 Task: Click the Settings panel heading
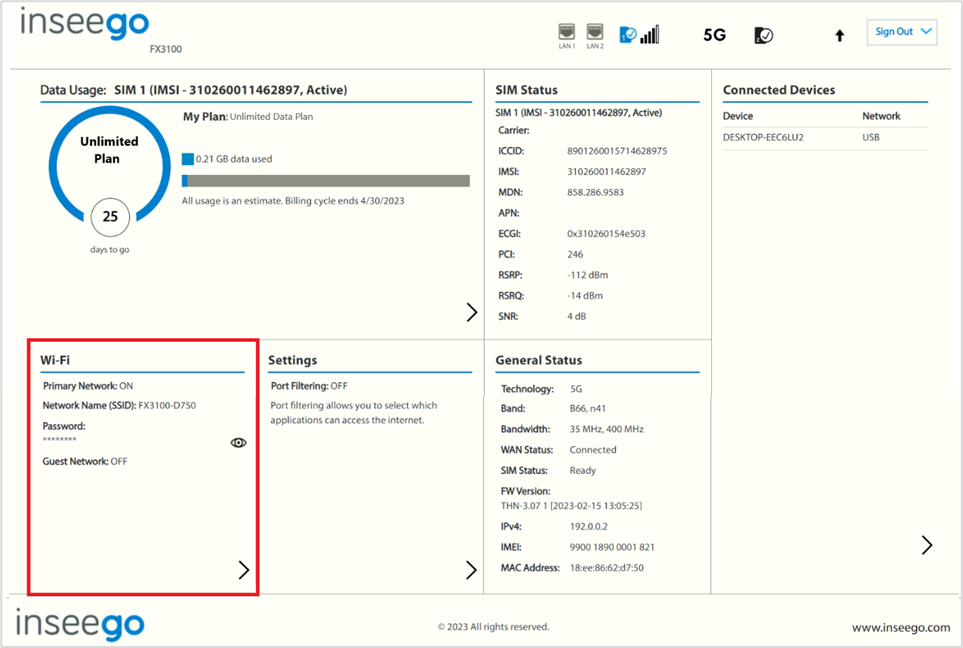pyautogui.click(x=292, y=361)
